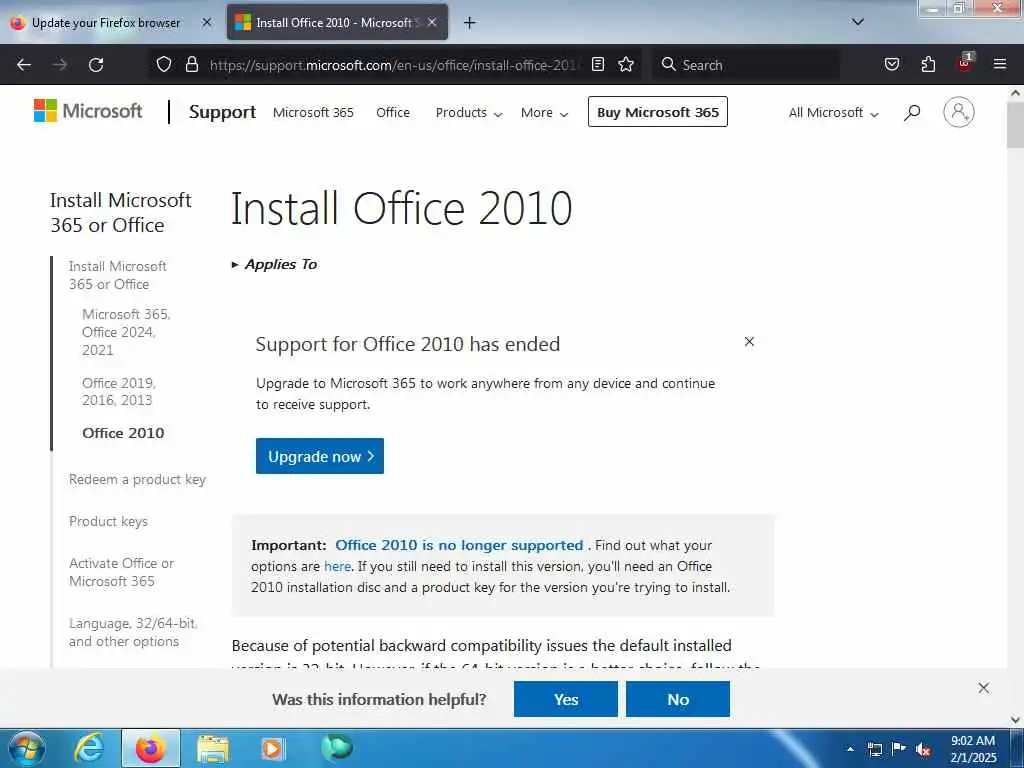1024x768 pixels.
Task: Expand the Applies To disclosure triangle
Action: pyautogui.click(x=235, y=264)
